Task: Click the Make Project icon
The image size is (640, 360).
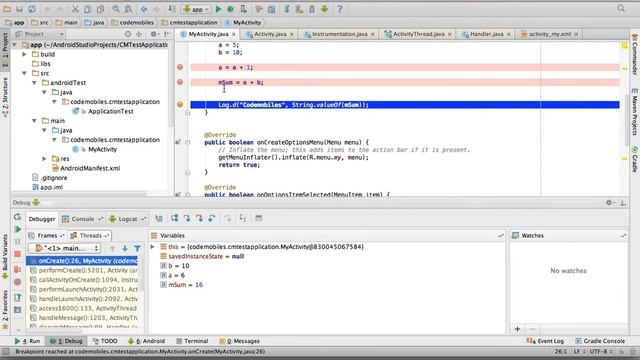Action: click(x=172, y=9)
